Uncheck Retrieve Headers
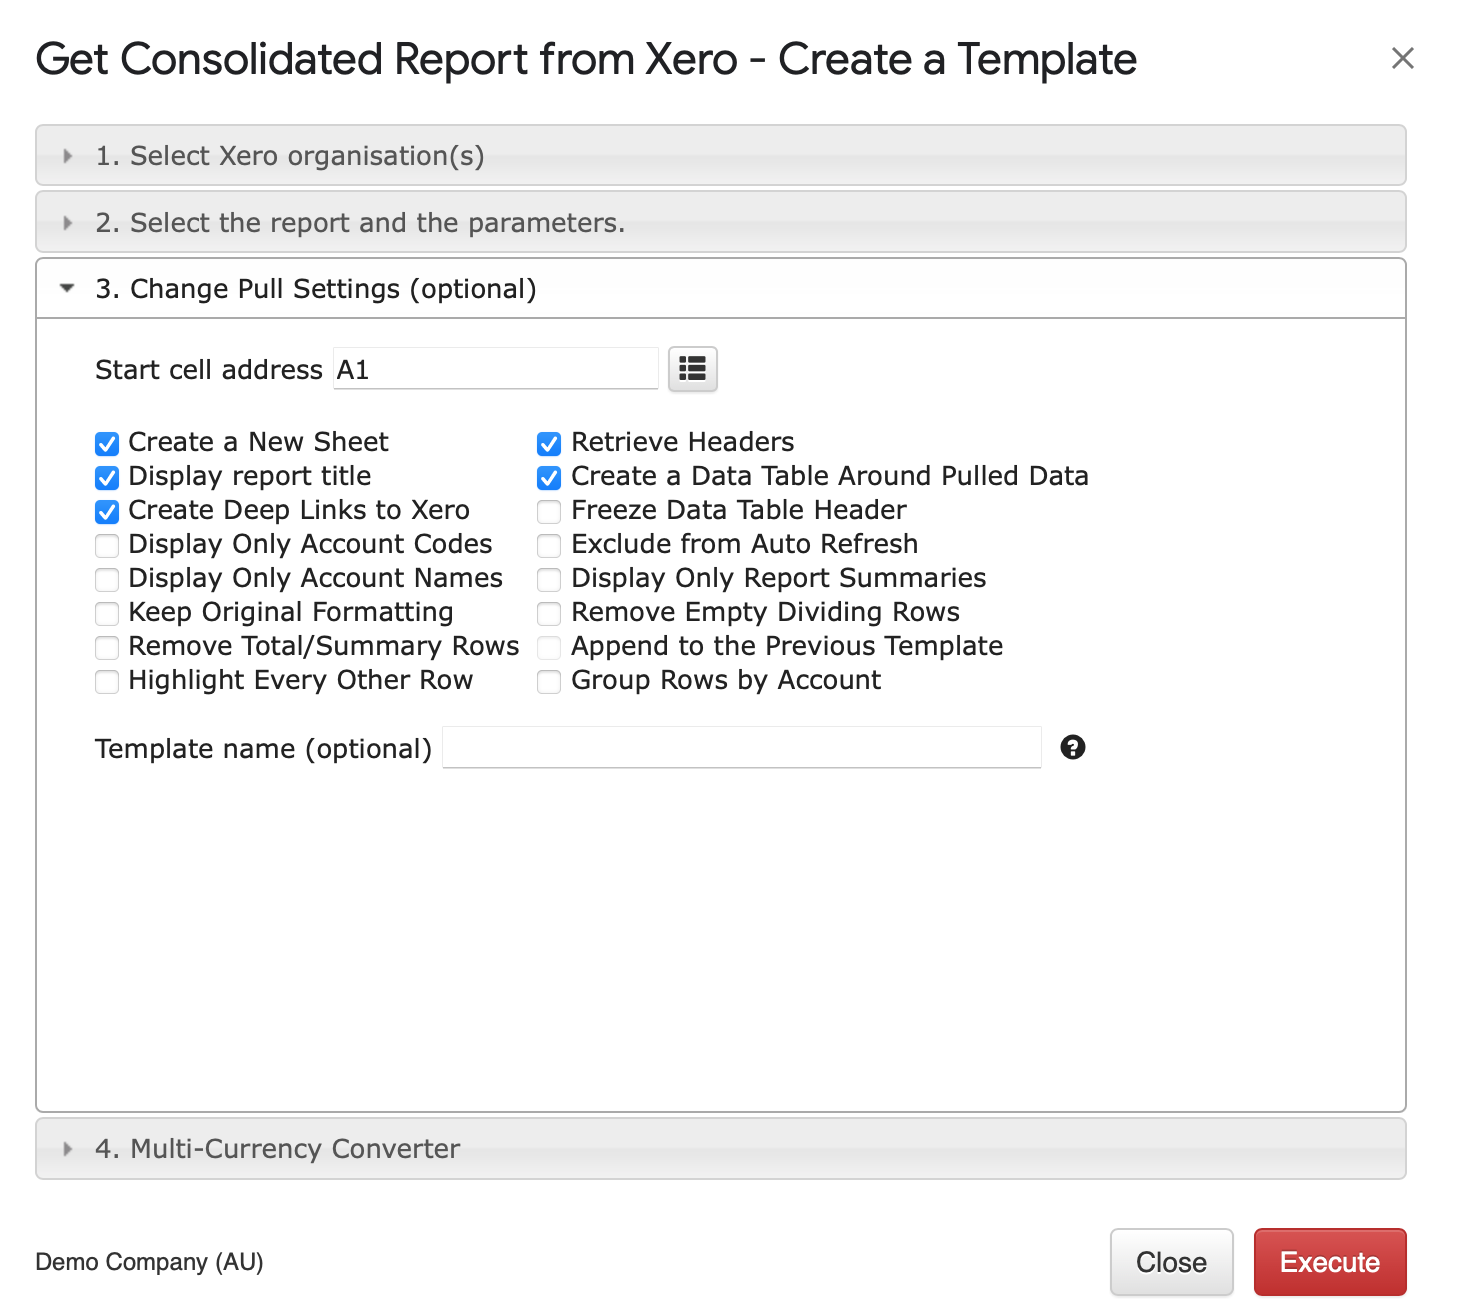The width and height of the screenshot is (1472, 1314). click(549, 443)
